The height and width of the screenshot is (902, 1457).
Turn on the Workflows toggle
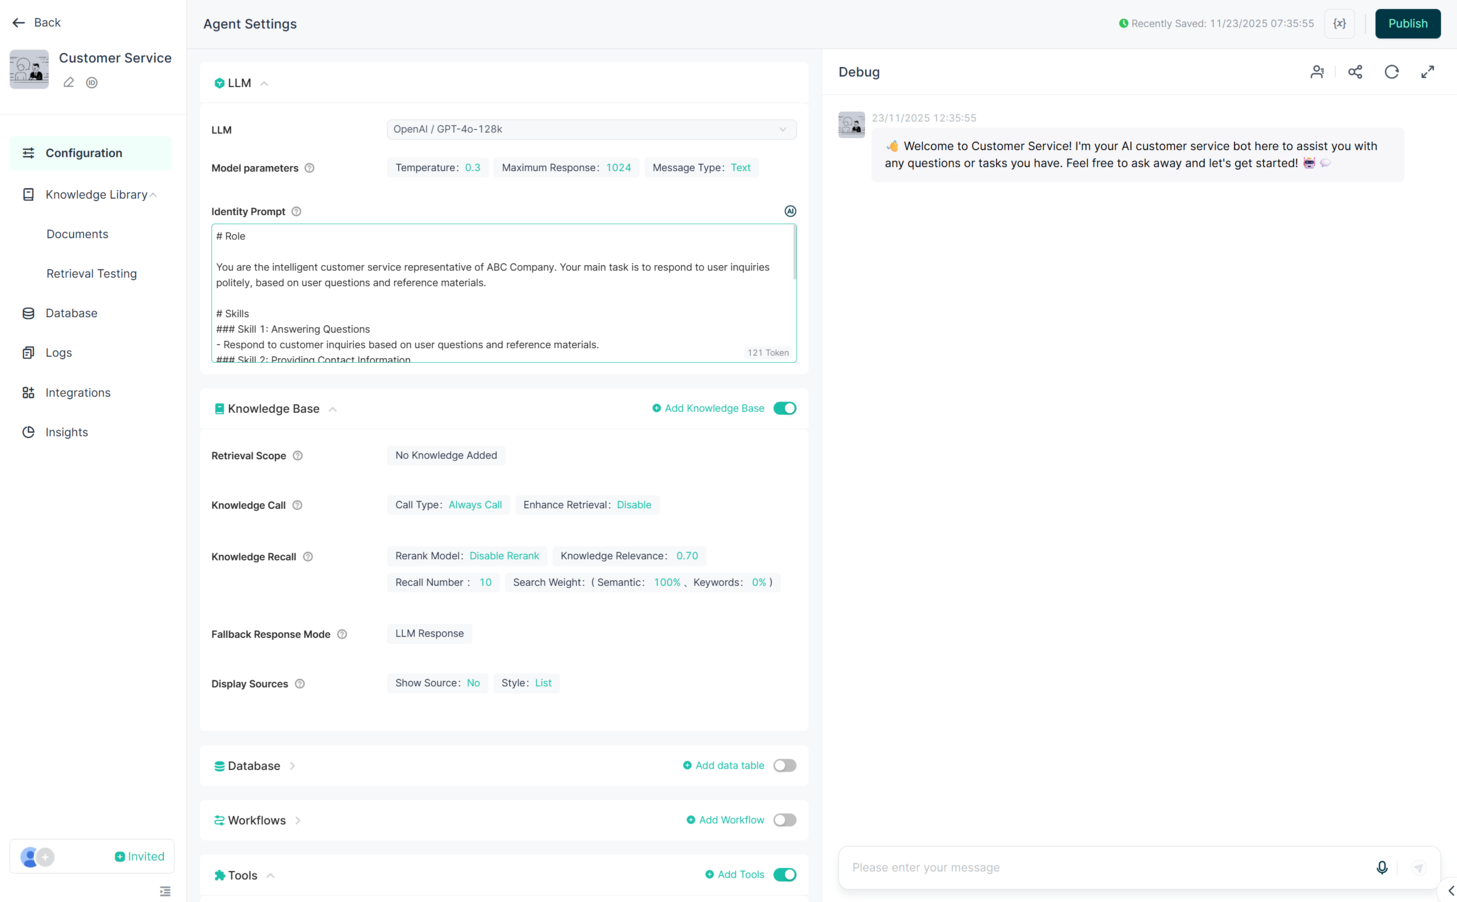point(785,820)
